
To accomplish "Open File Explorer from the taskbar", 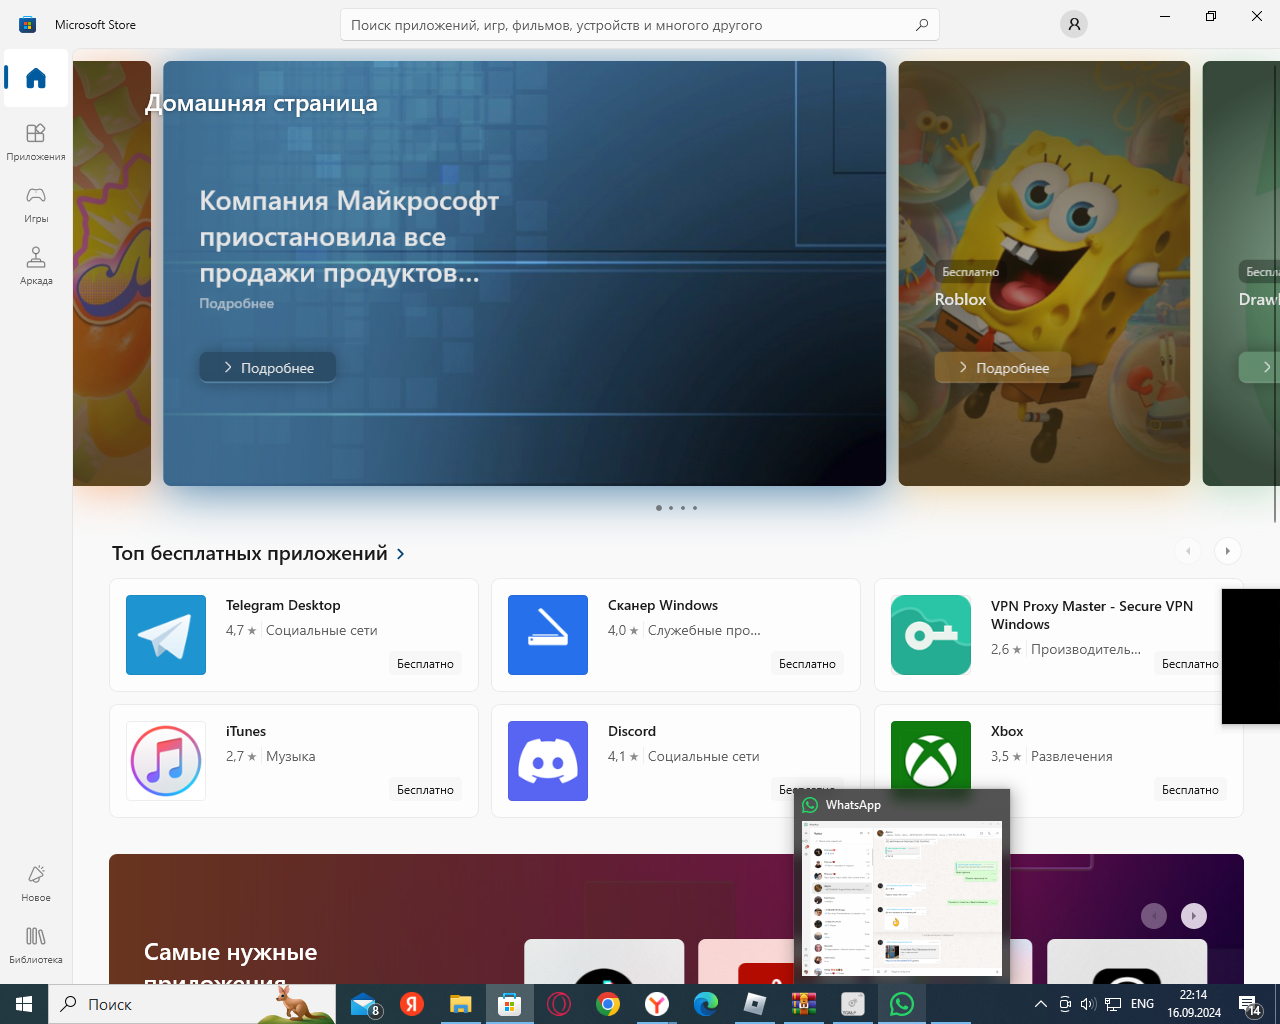I will 461,1004.
